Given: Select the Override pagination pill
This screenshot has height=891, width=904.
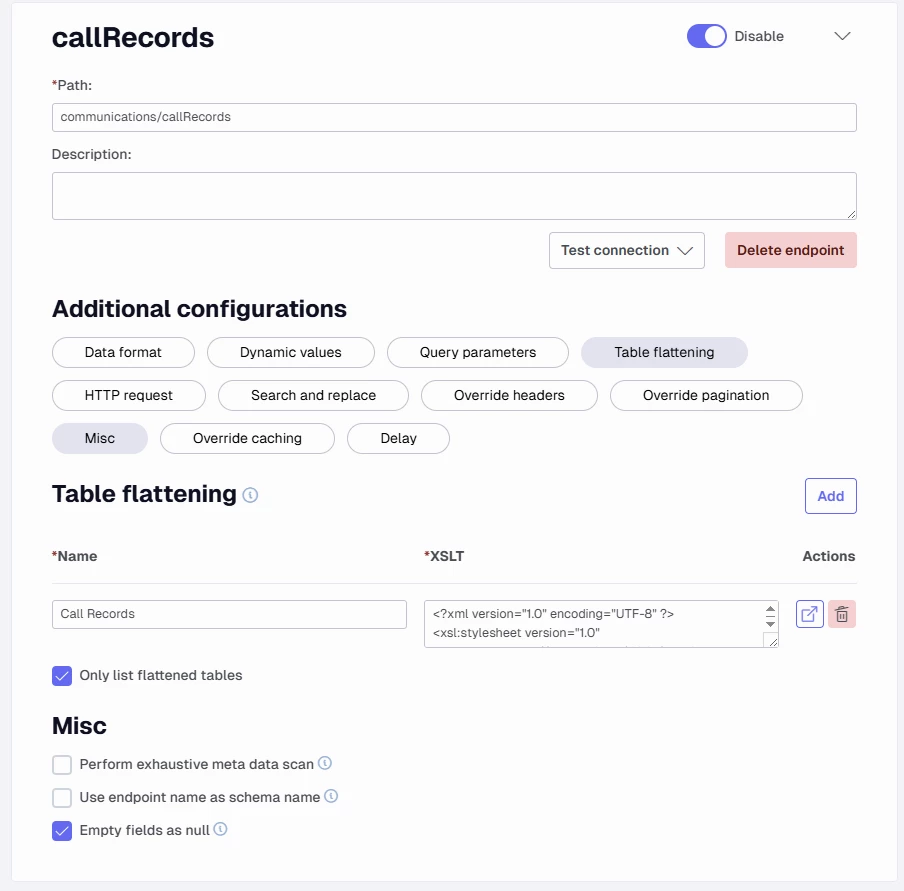Looking at the screenshot, I should tap(705, 395).
